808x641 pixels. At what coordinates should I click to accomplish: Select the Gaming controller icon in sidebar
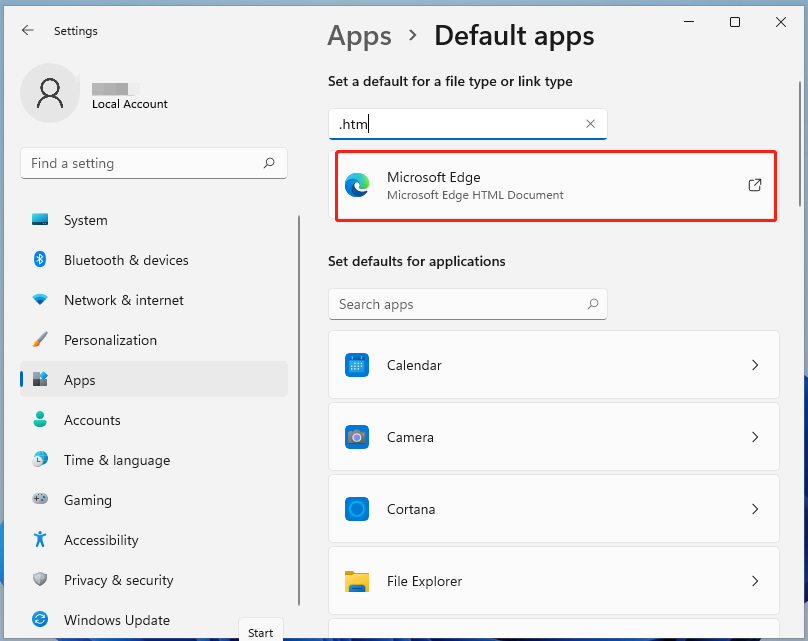pyautogui.click(x=39, y=500)
